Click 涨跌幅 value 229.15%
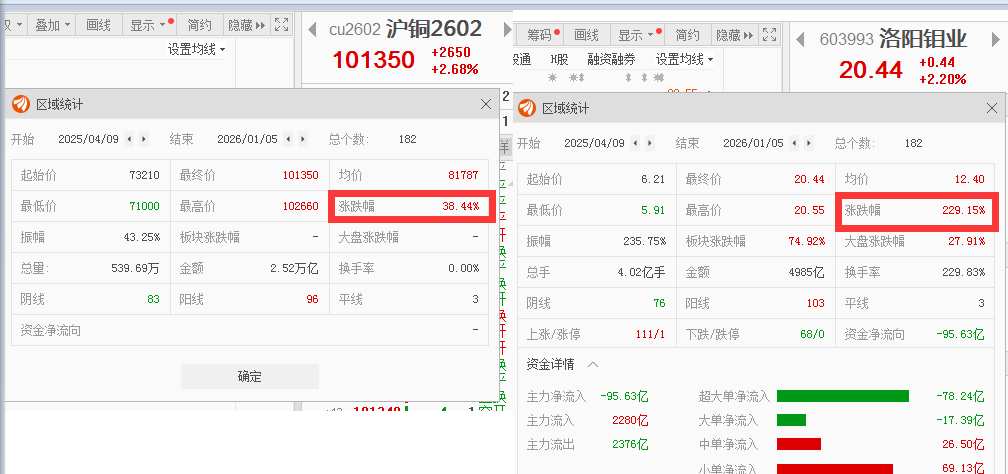The height and width of the screenshot is (474, 1008). (x=964, y=210)
